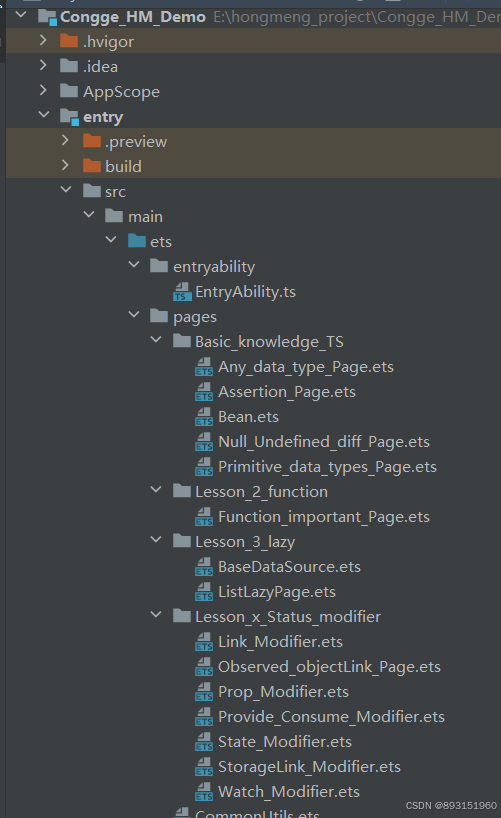
Task: Select Prop_Modifier.ets file name
Action: point(283,692)
